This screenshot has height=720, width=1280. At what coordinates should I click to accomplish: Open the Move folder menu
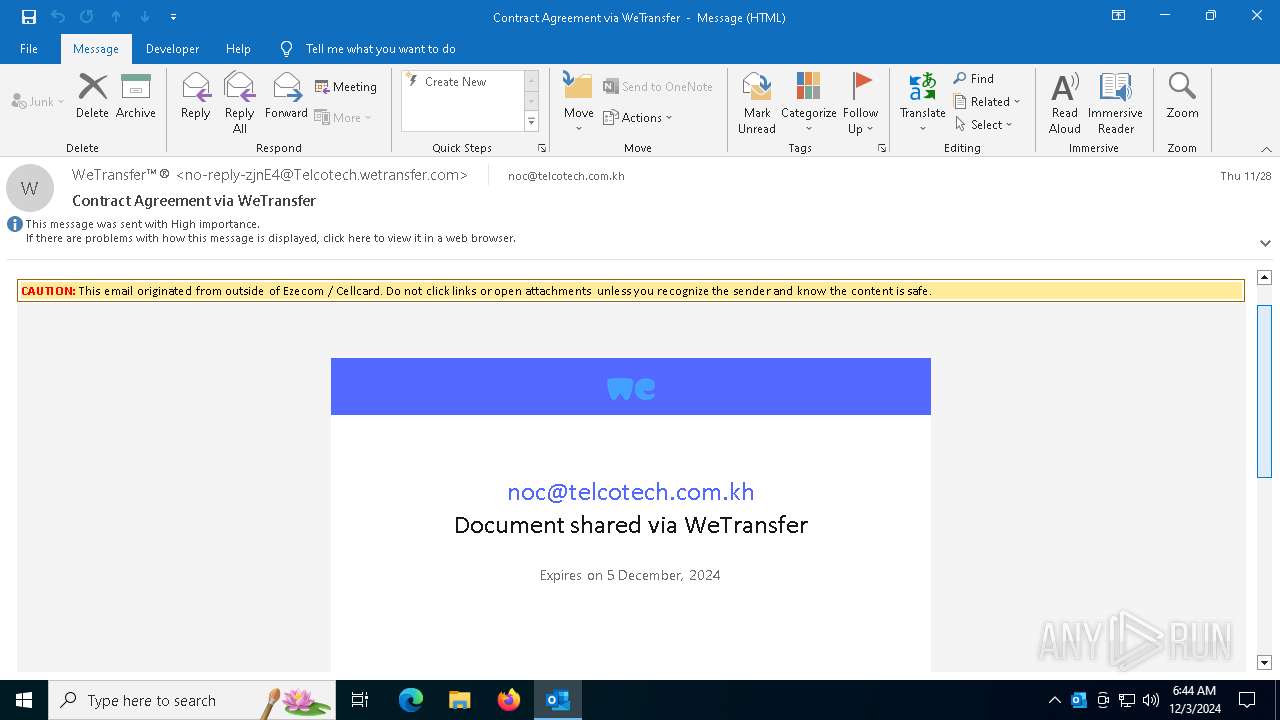coord(579,103)
